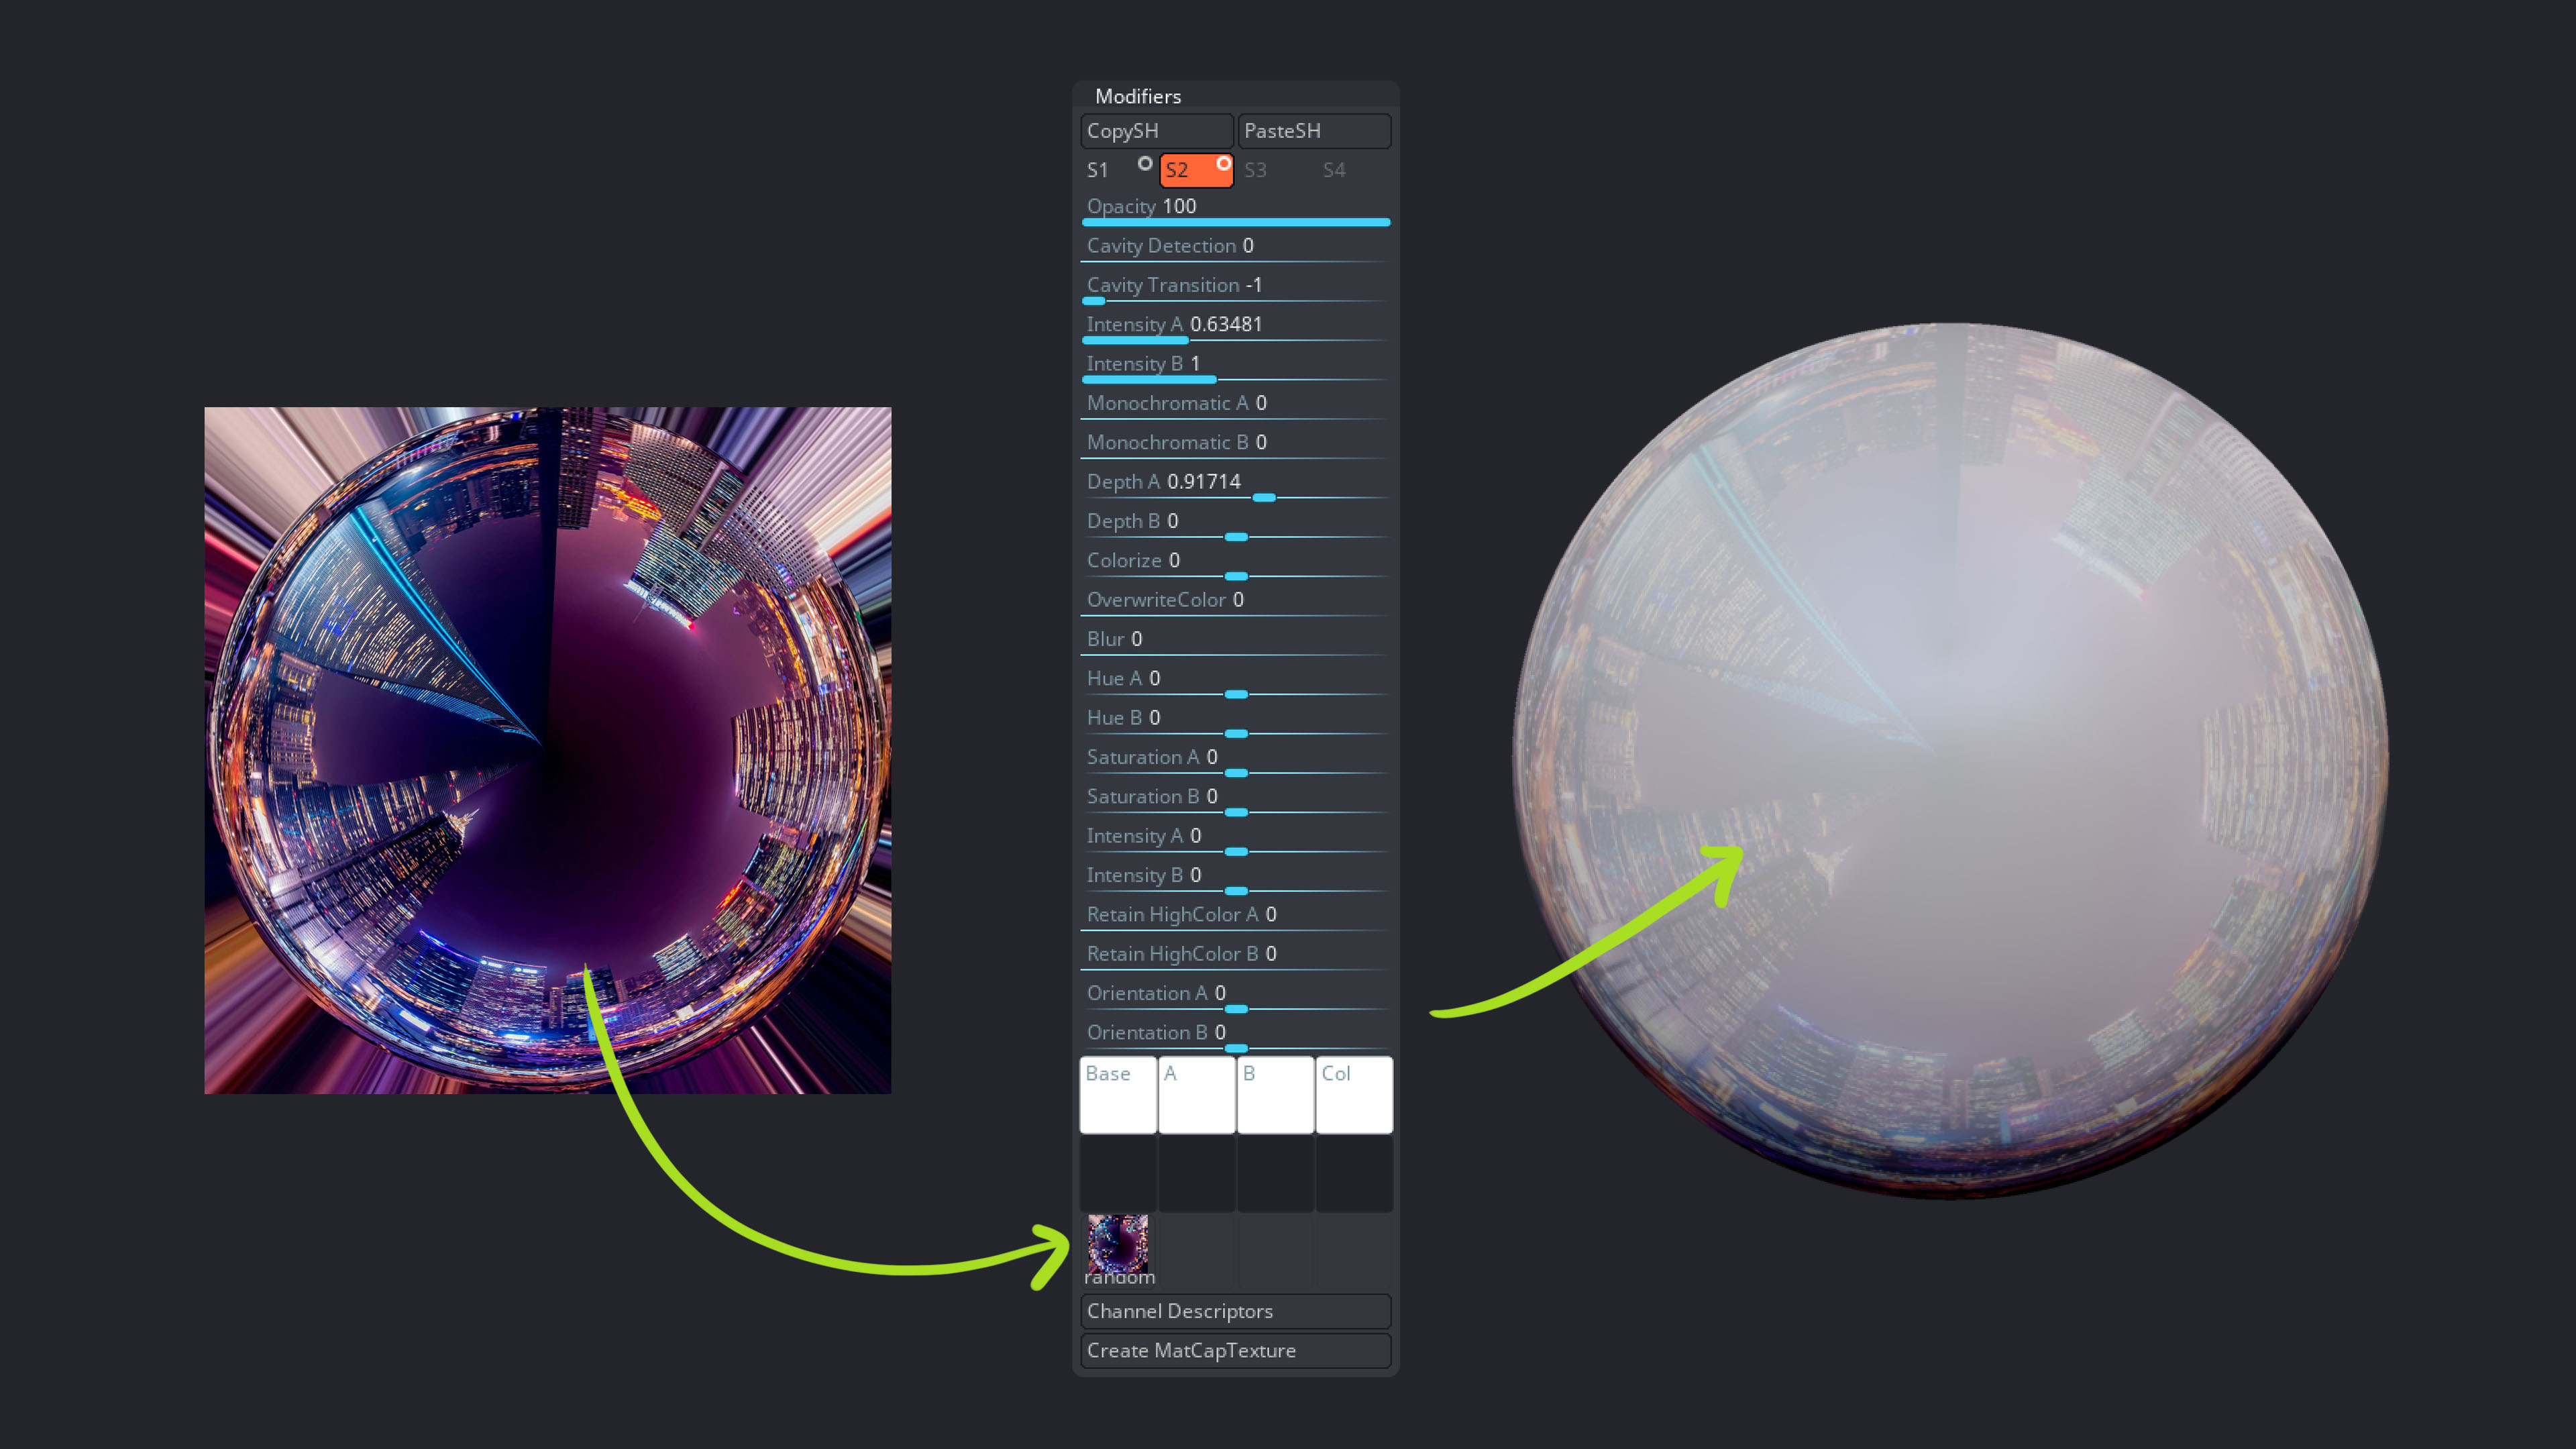Click the CopySH button
The width and height of the screenshot is (2576, 1449).
1156,131
